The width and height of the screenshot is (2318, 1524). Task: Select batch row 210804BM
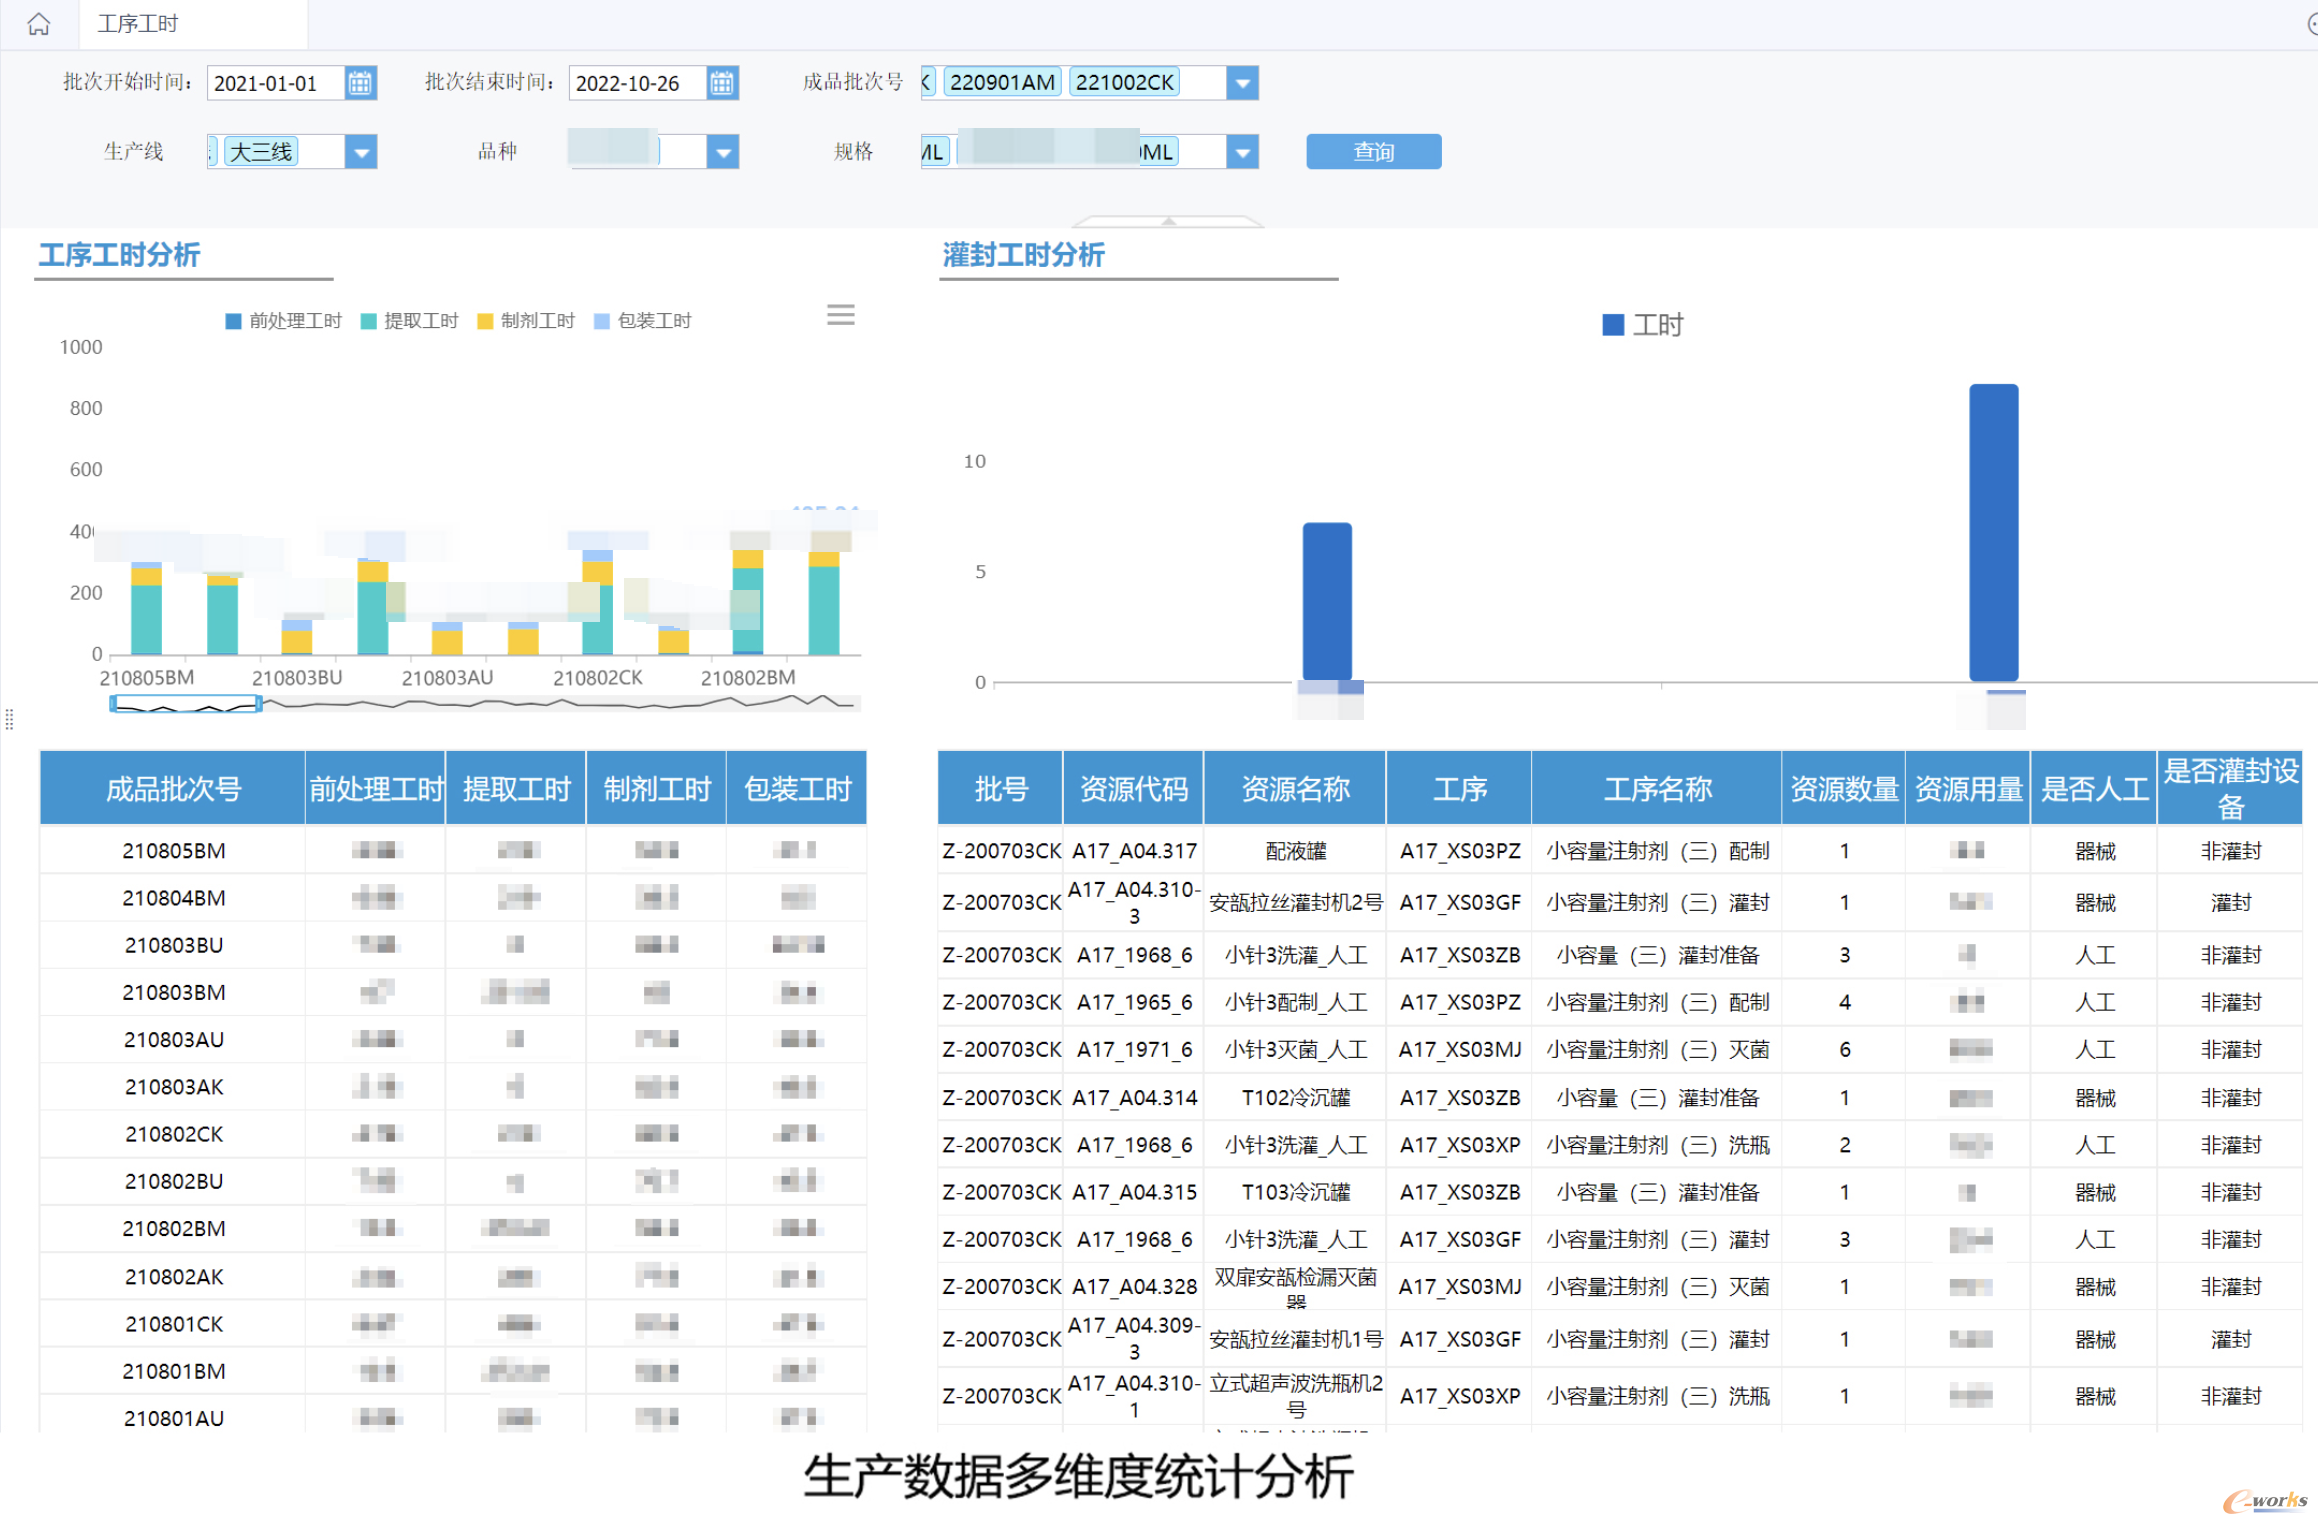tap(453, 898)
